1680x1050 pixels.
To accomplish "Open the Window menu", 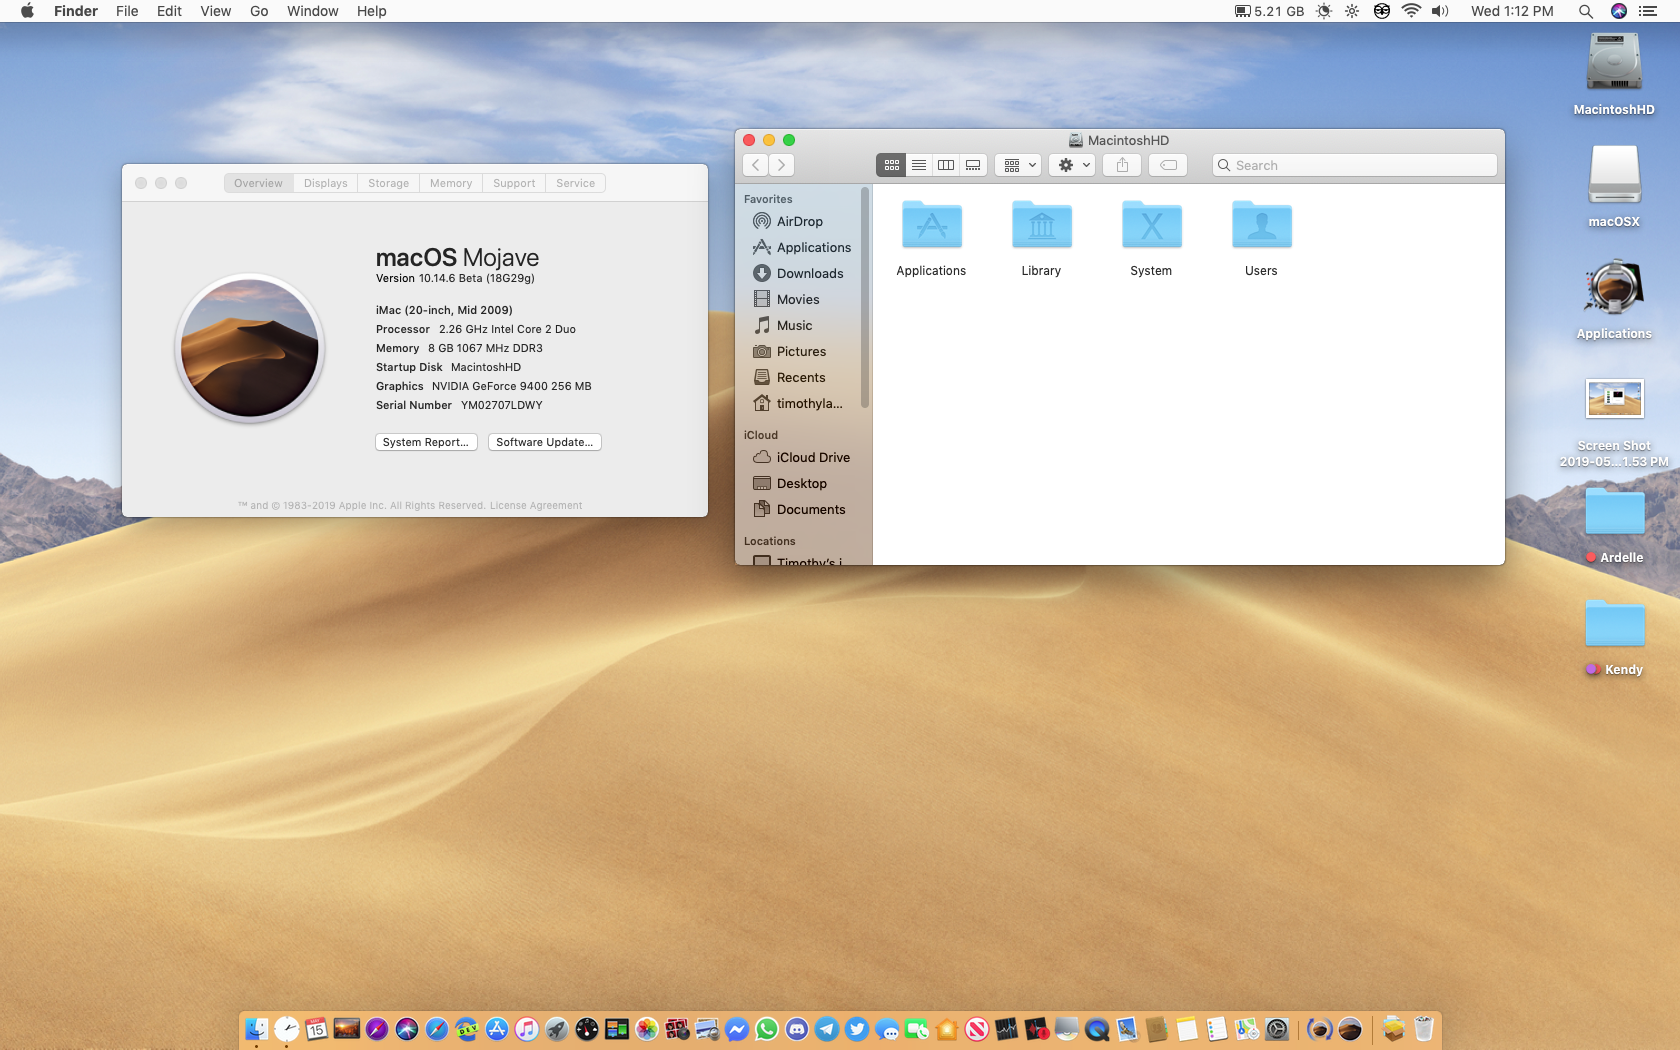I will 312,11.
